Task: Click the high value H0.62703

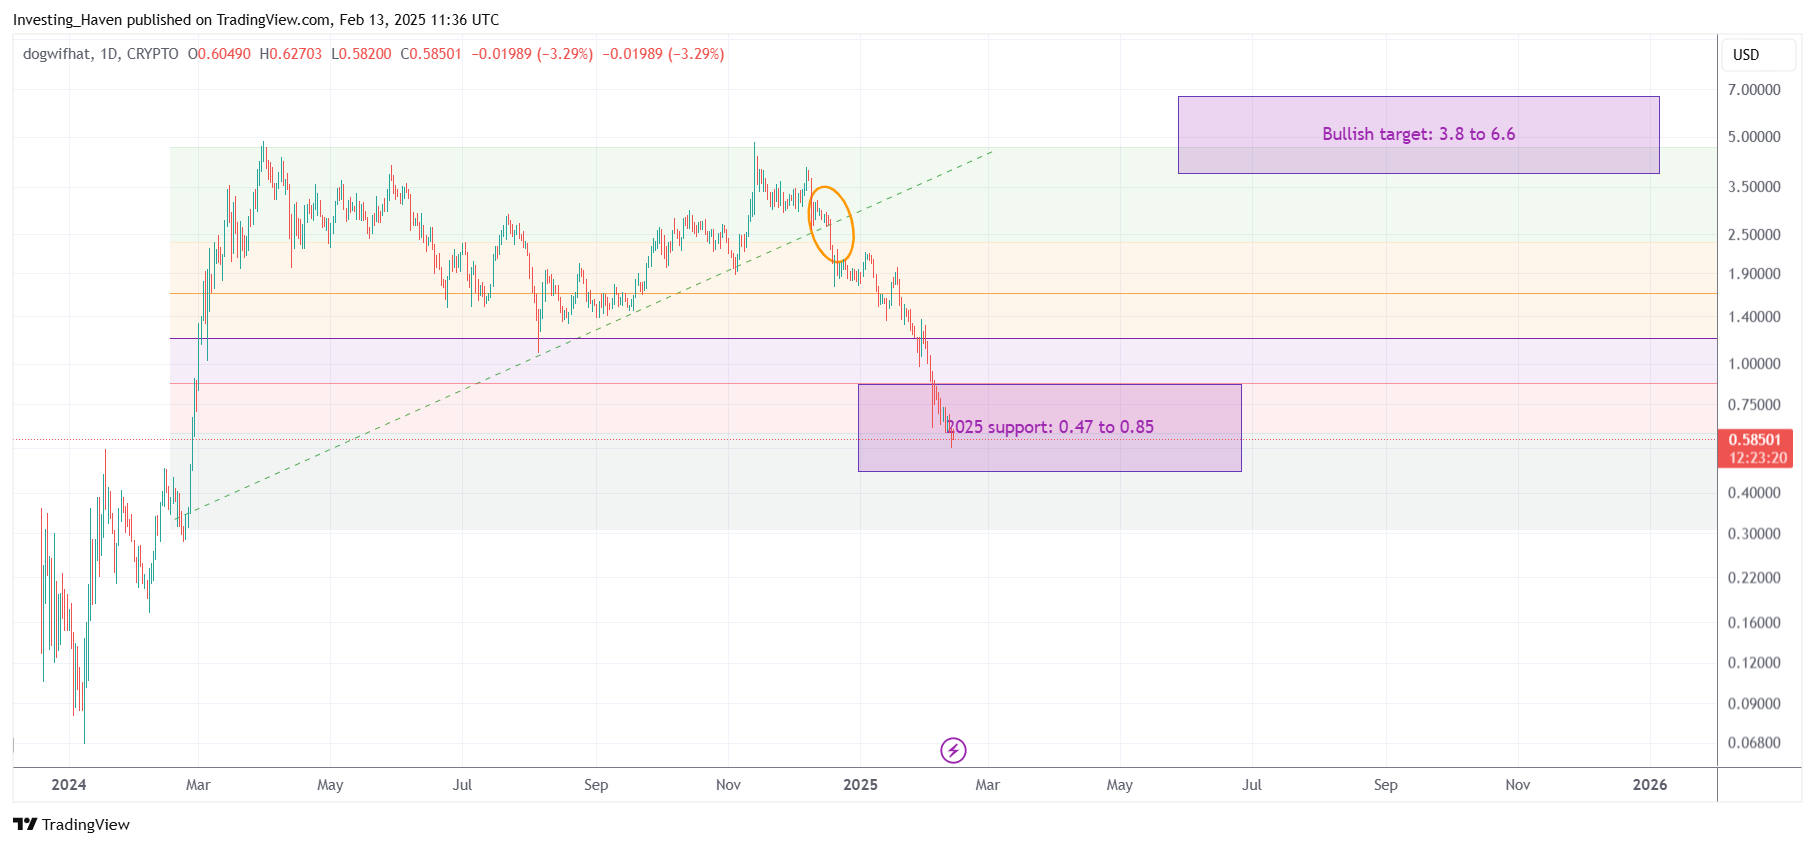Action: click(x=291, y=54)
